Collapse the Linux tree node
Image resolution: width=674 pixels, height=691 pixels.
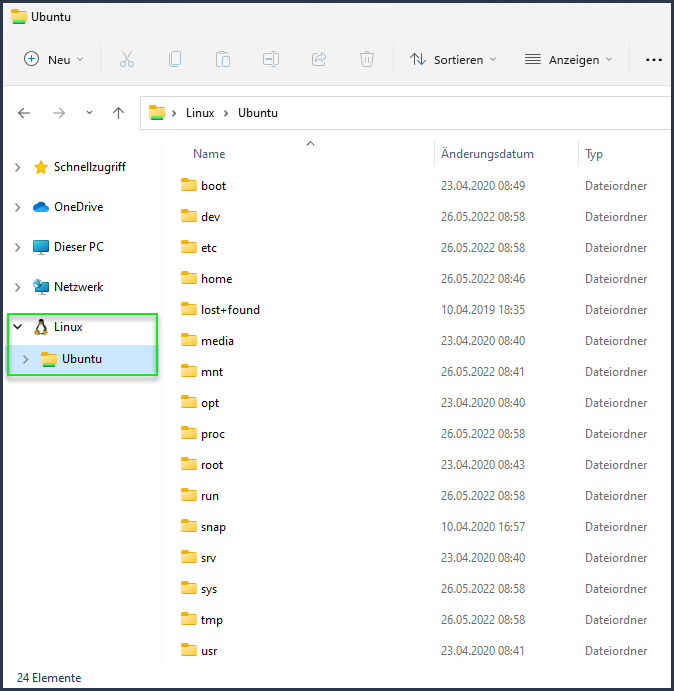[18, 327]
